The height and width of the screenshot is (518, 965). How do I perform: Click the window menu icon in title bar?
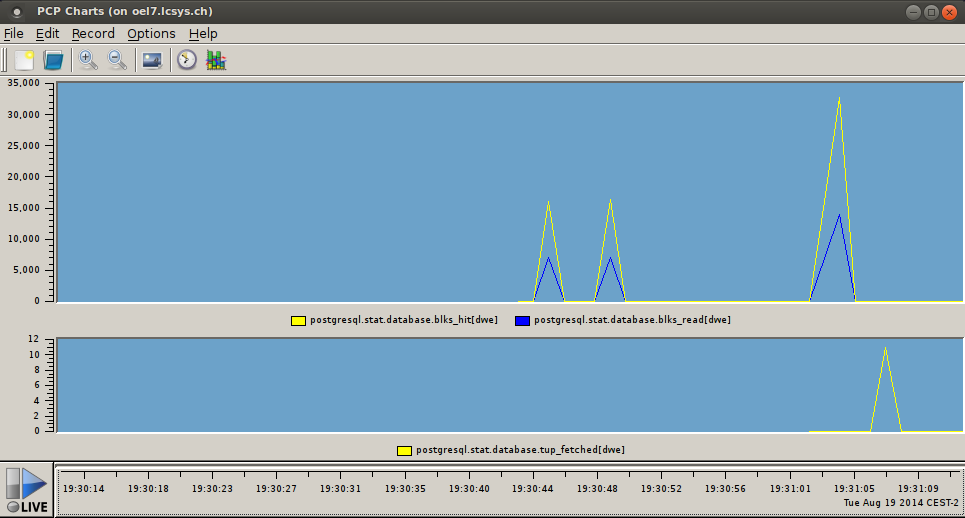coord(16,12)
